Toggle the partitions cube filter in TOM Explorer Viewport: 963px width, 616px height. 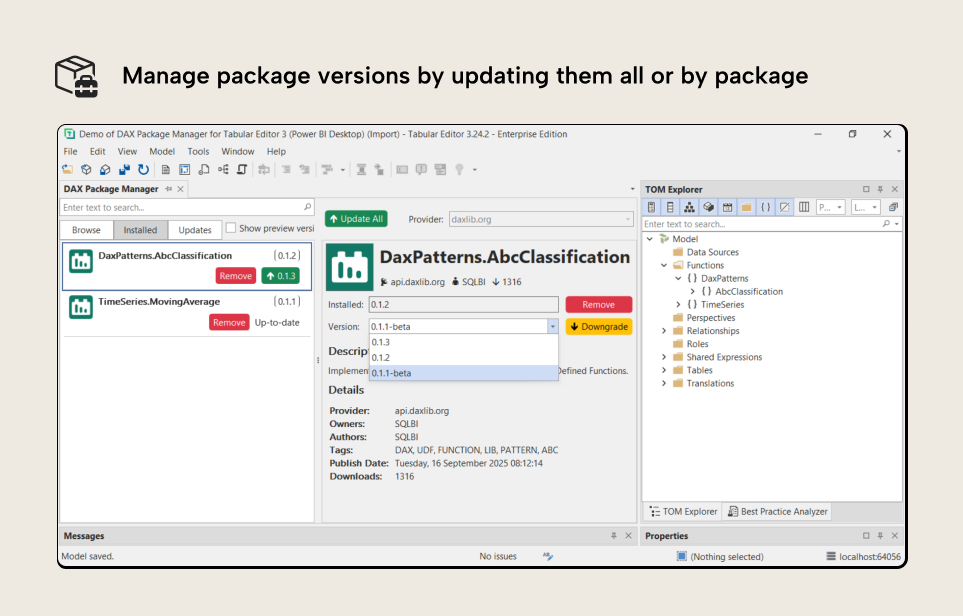(709, 207)
